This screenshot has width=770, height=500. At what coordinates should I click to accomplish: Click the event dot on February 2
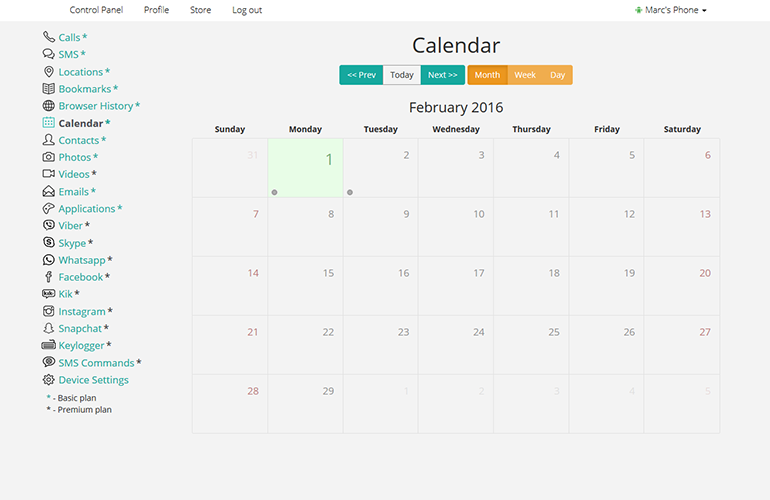click(350, 193)
